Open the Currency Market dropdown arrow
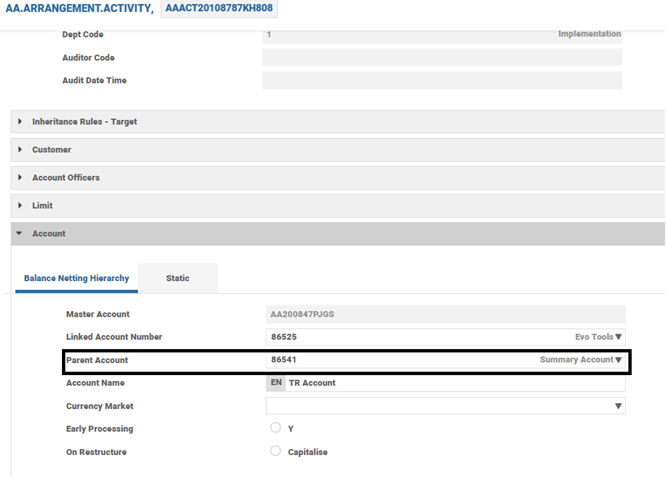 coord(619,406)
